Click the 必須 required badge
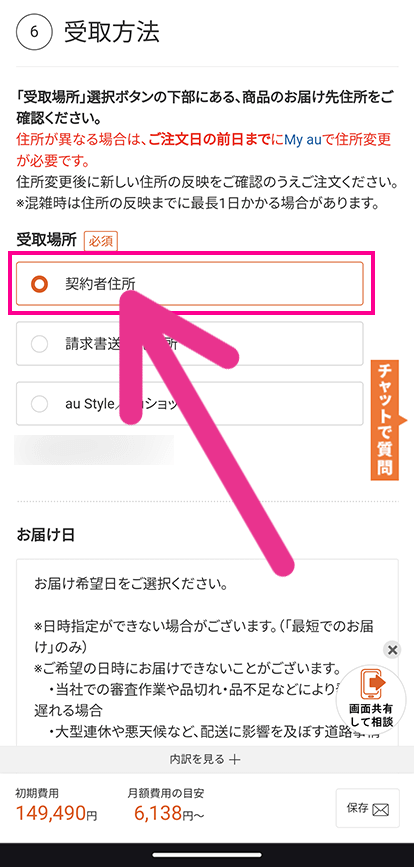414x867 pixels. coord(101,241)
